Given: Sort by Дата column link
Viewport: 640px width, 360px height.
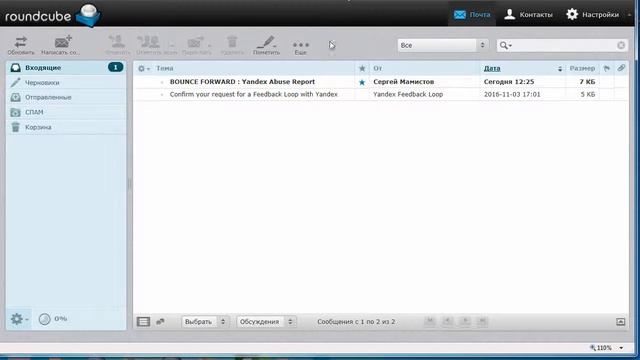Looking at the screenshot, I should 492,69.
